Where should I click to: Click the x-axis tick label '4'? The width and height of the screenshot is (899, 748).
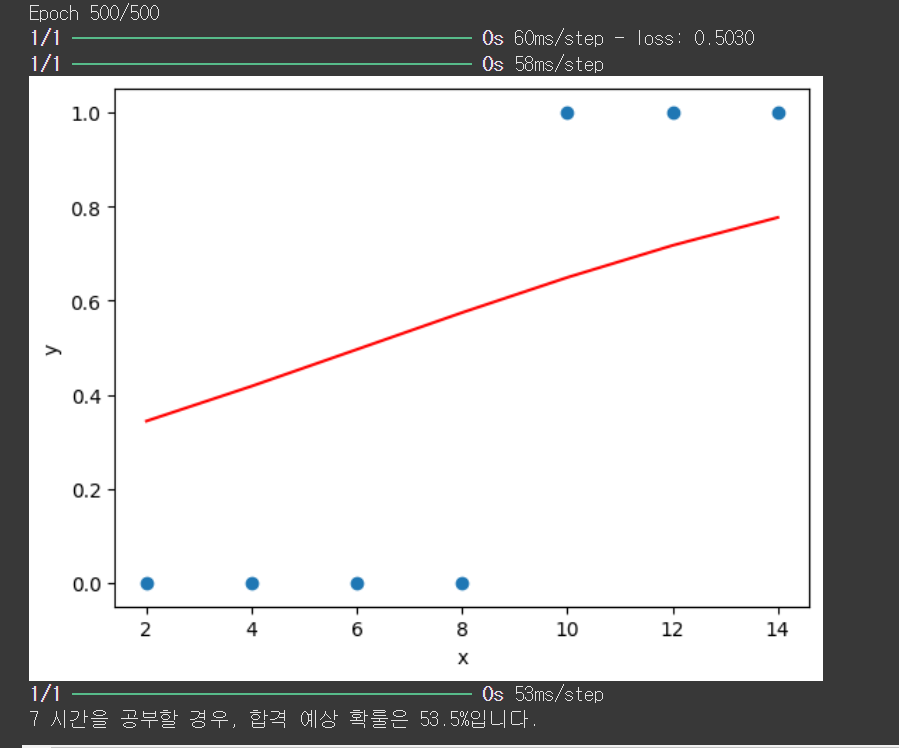[252, 629]
